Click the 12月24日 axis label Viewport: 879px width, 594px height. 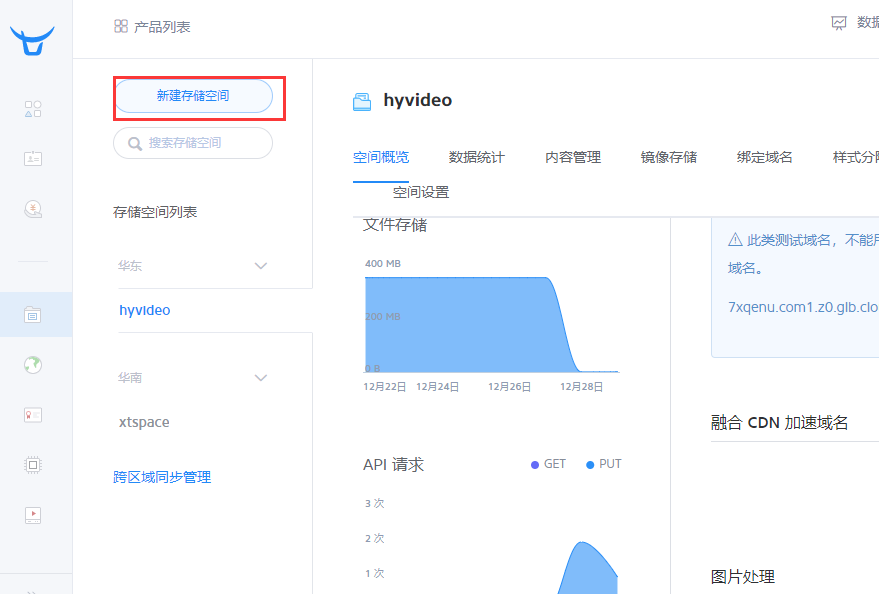point(437,387)
